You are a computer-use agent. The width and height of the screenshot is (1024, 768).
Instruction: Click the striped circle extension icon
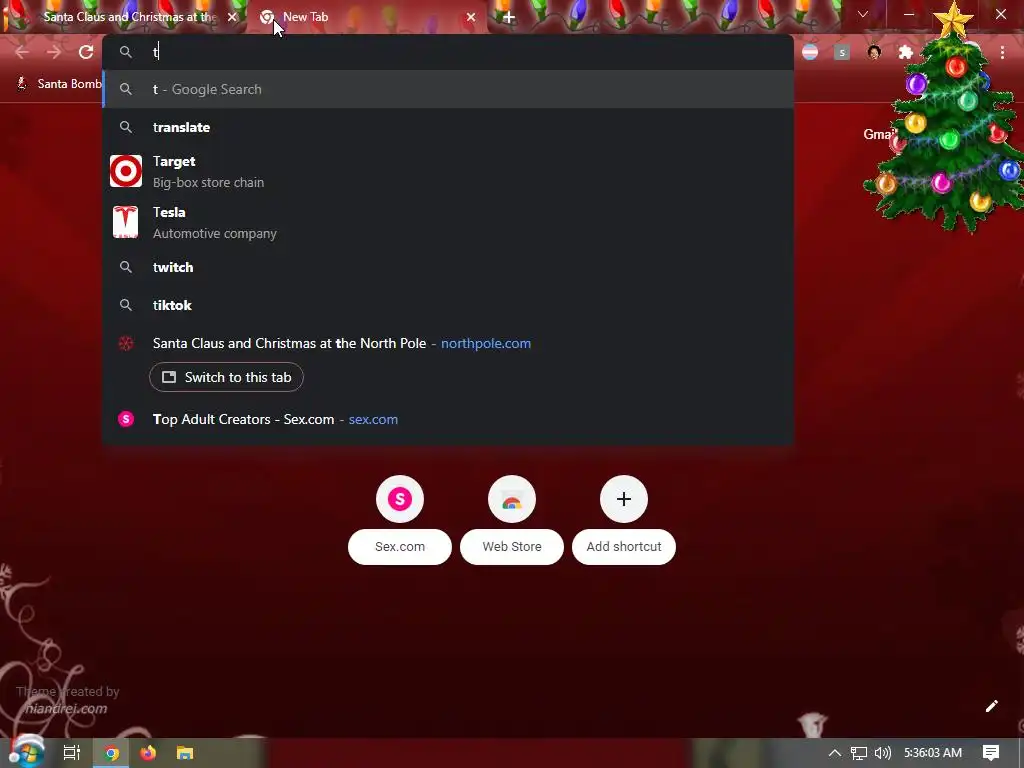pos(810,52)
